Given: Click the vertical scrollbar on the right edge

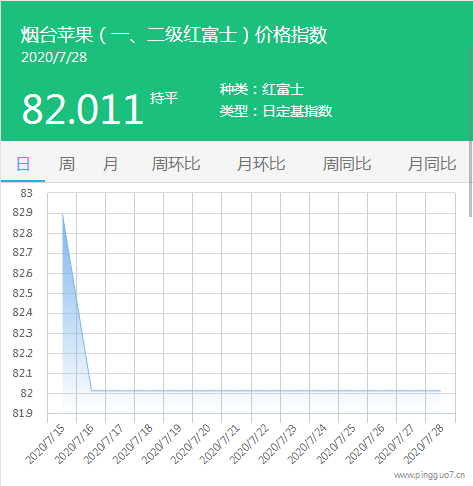Looking at the screenshot, I should click(471, 131).
